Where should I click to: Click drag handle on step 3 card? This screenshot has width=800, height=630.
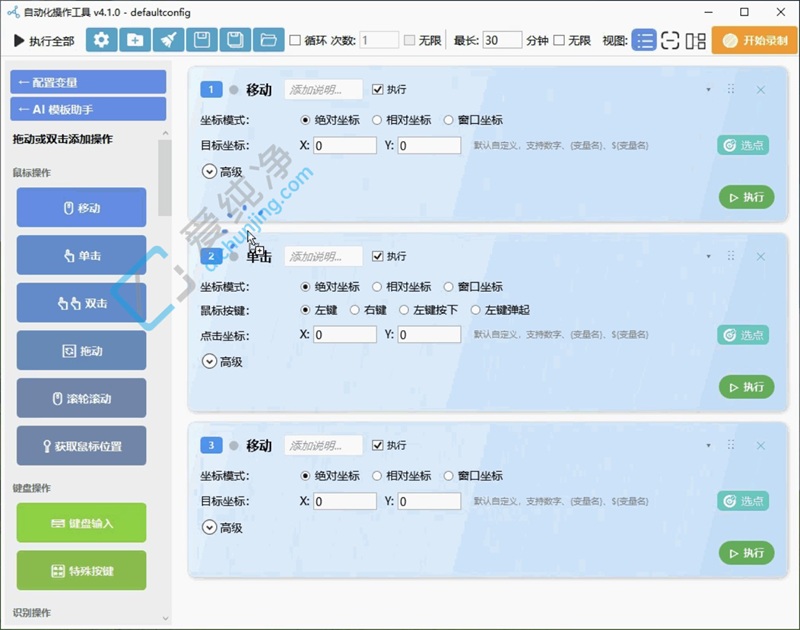tap(731, 445)
